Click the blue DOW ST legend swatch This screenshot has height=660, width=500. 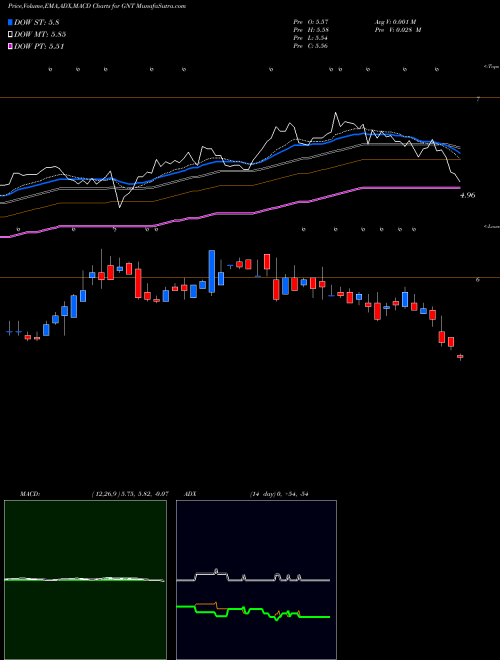11,23
